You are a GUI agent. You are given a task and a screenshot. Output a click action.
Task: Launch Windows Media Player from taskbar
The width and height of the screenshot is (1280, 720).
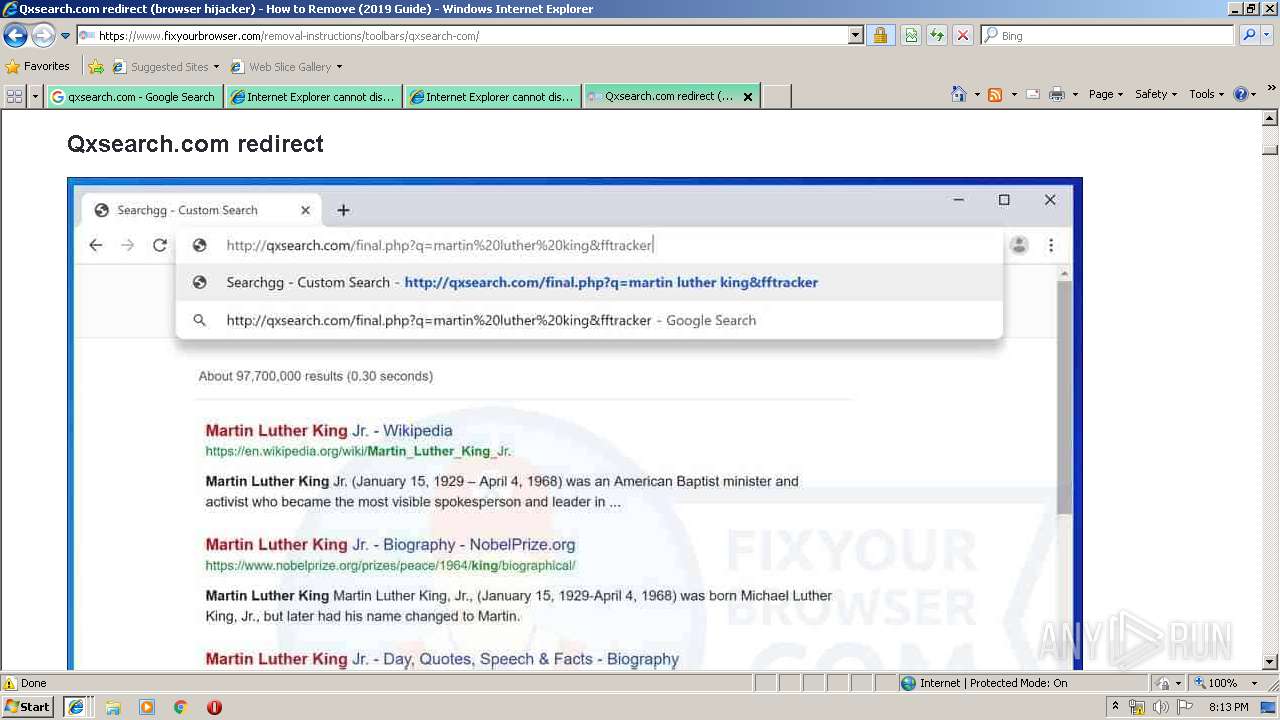[x=147, y=707]
